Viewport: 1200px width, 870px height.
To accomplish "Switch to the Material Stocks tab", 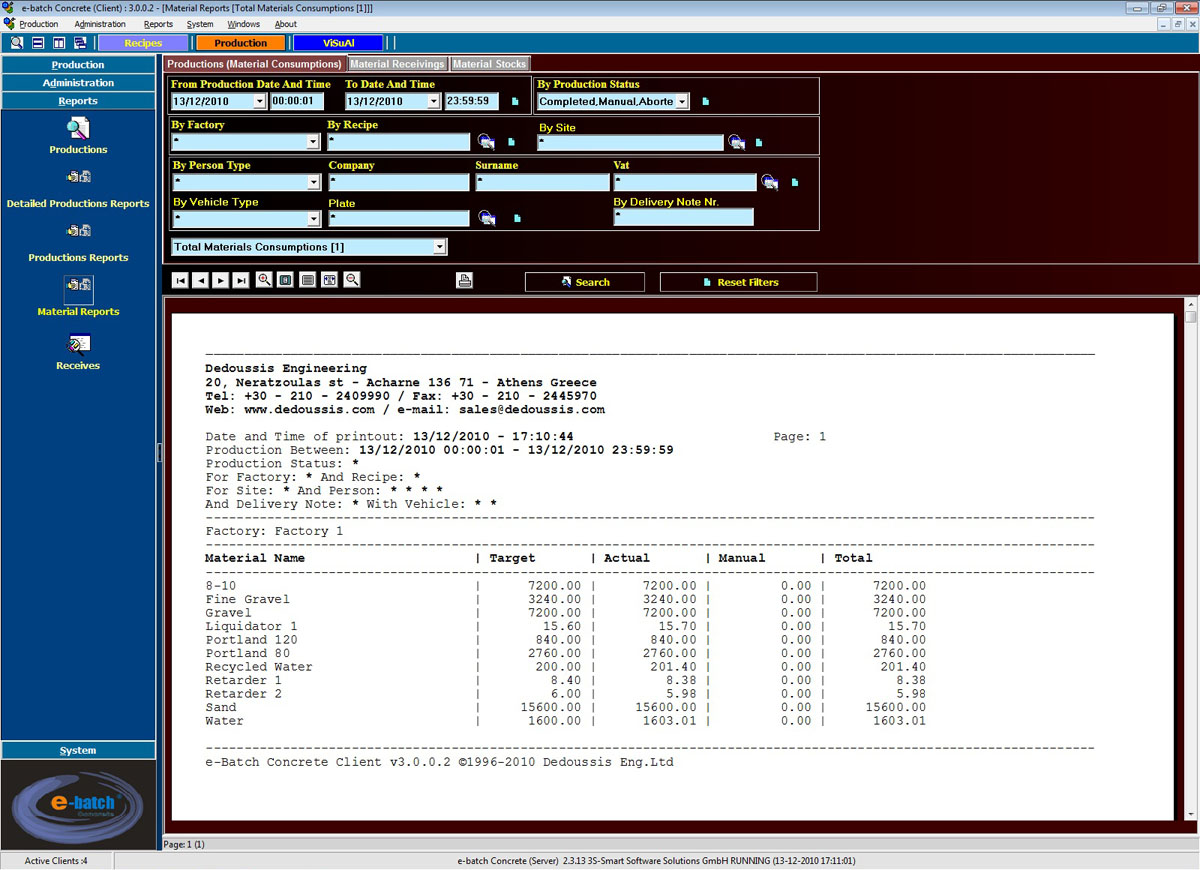I will tap(489, 64).
